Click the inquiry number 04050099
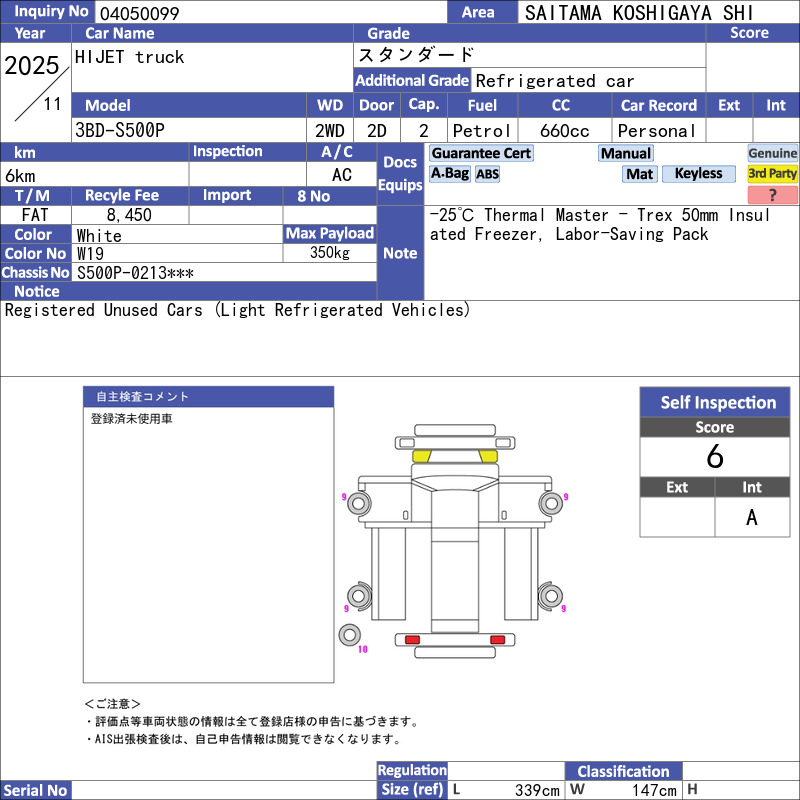The height and width of the screenshot is (800, 800). (x=139, y=13)
